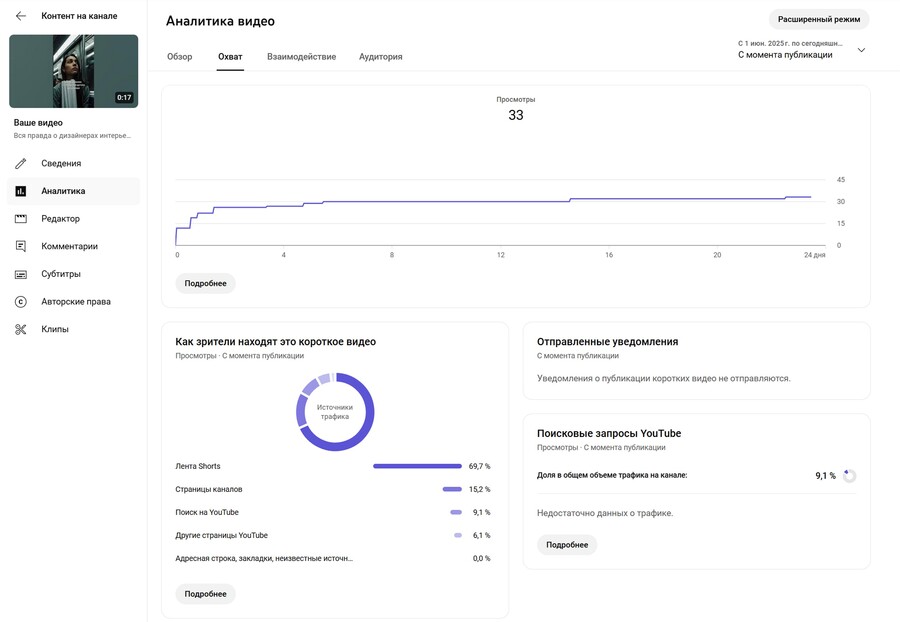Click the 69,7 % bar for Лента Shorts

(417, 466)
